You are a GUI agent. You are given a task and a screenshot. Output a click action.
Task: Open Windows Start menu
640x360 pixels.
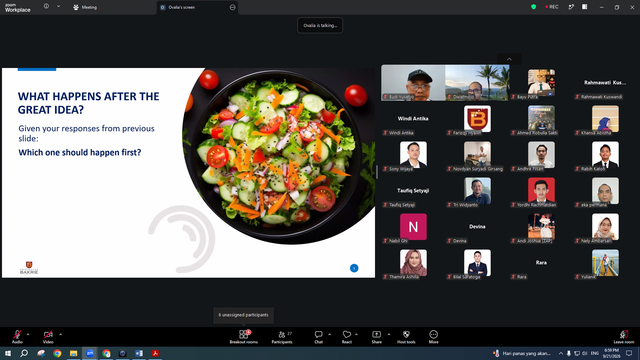(x=8, y=353)
